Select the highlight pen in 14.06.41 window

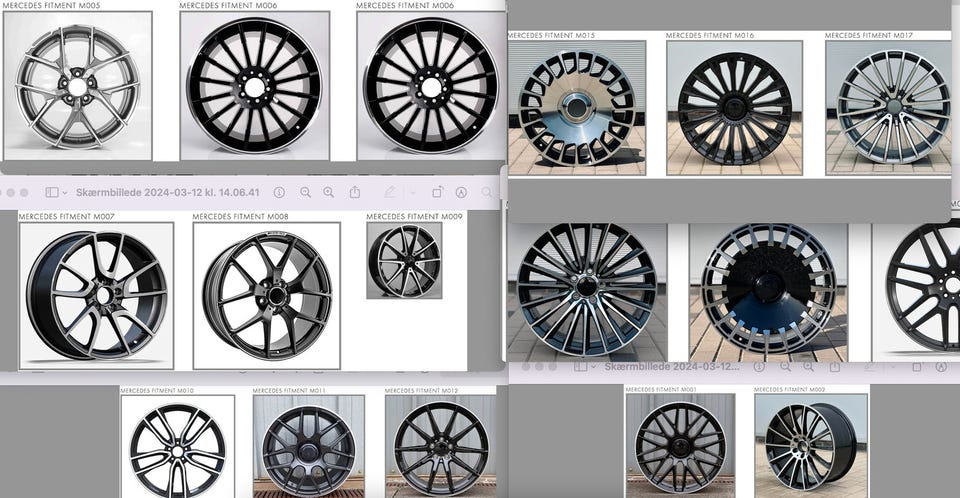click(389, 192)
